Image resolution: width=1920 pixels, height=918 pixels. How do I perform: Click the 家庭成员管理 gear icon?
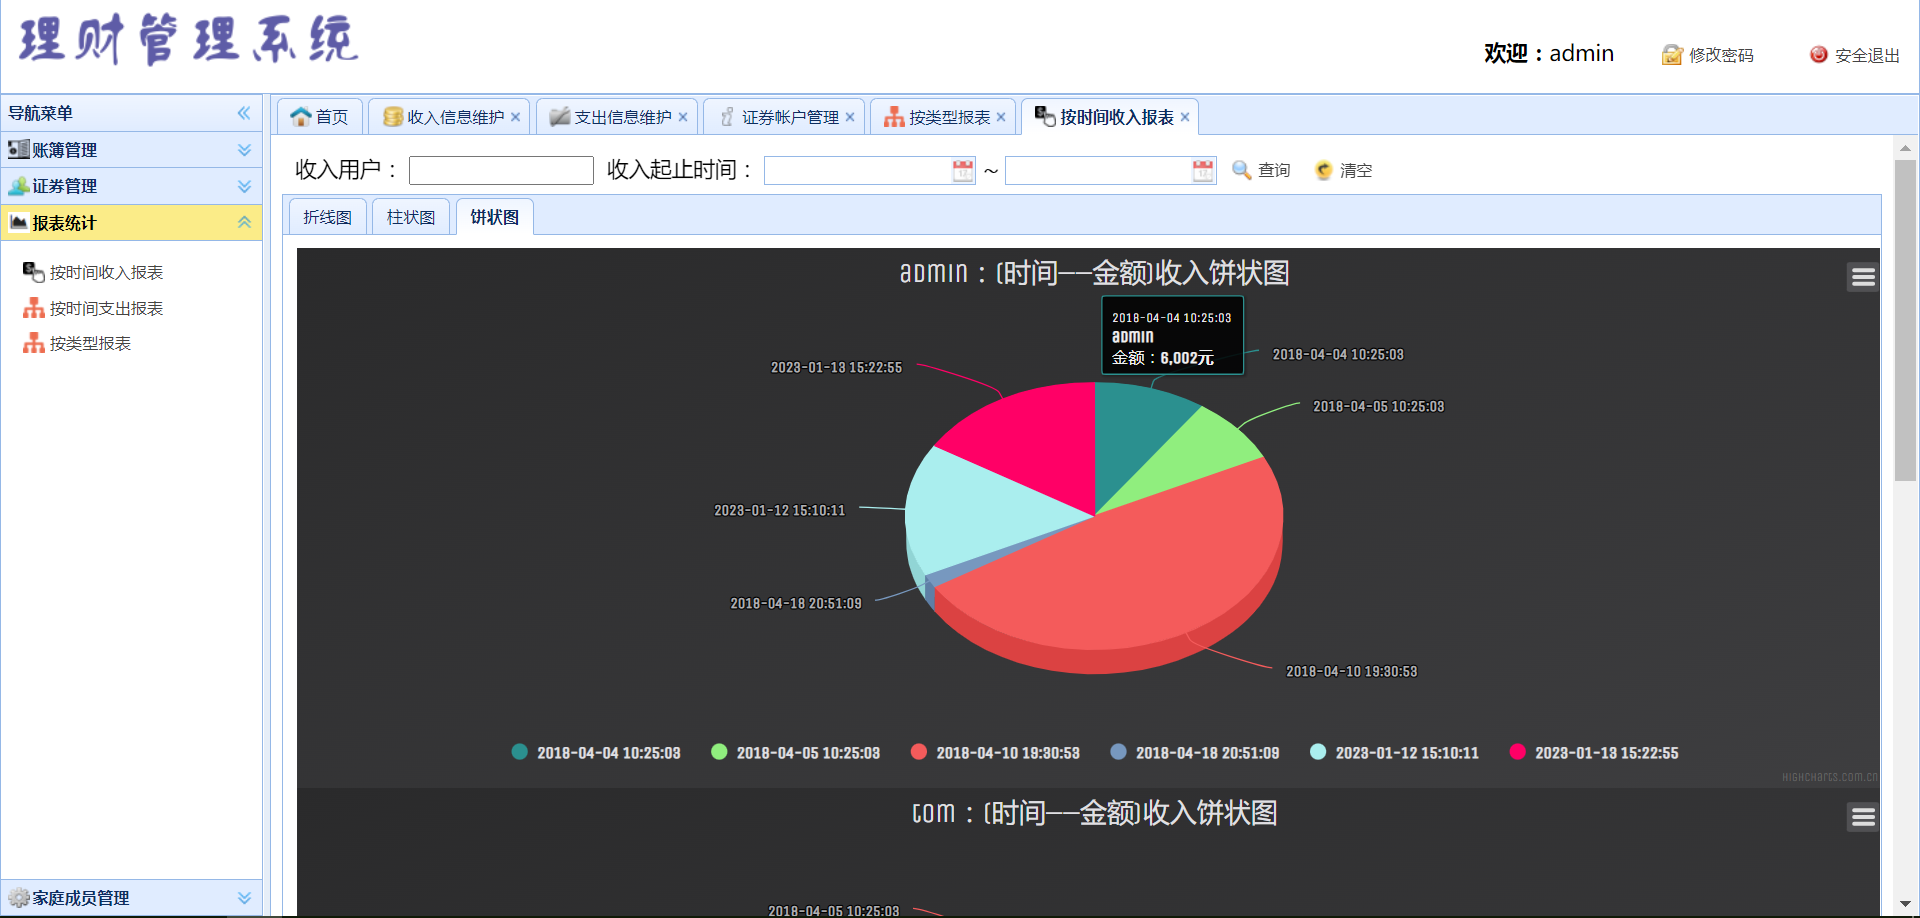click(x=18, y=897)
